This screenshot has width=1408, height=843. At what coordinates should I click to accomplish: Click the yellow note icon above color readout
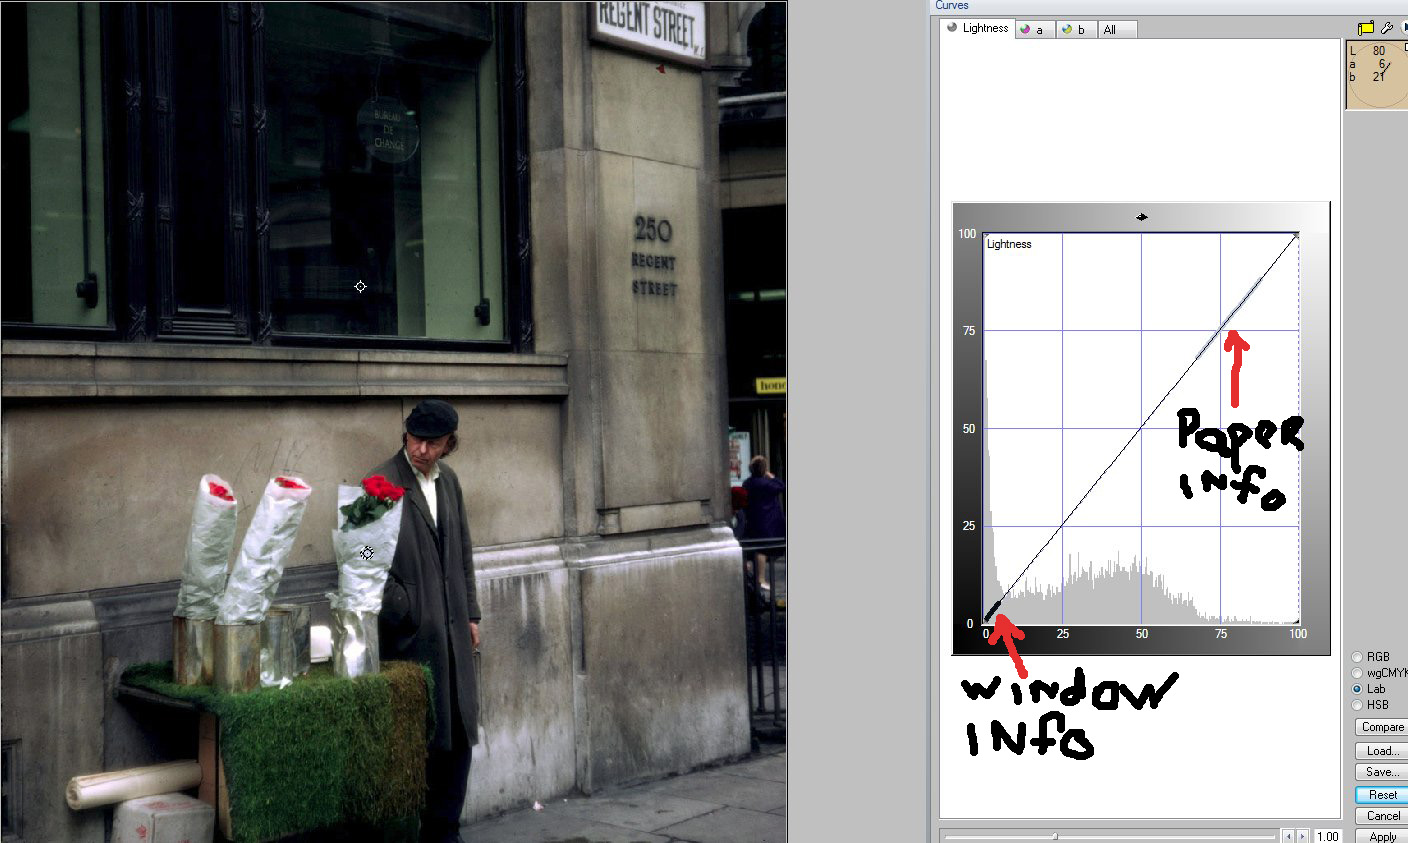tap(1366, 28)
